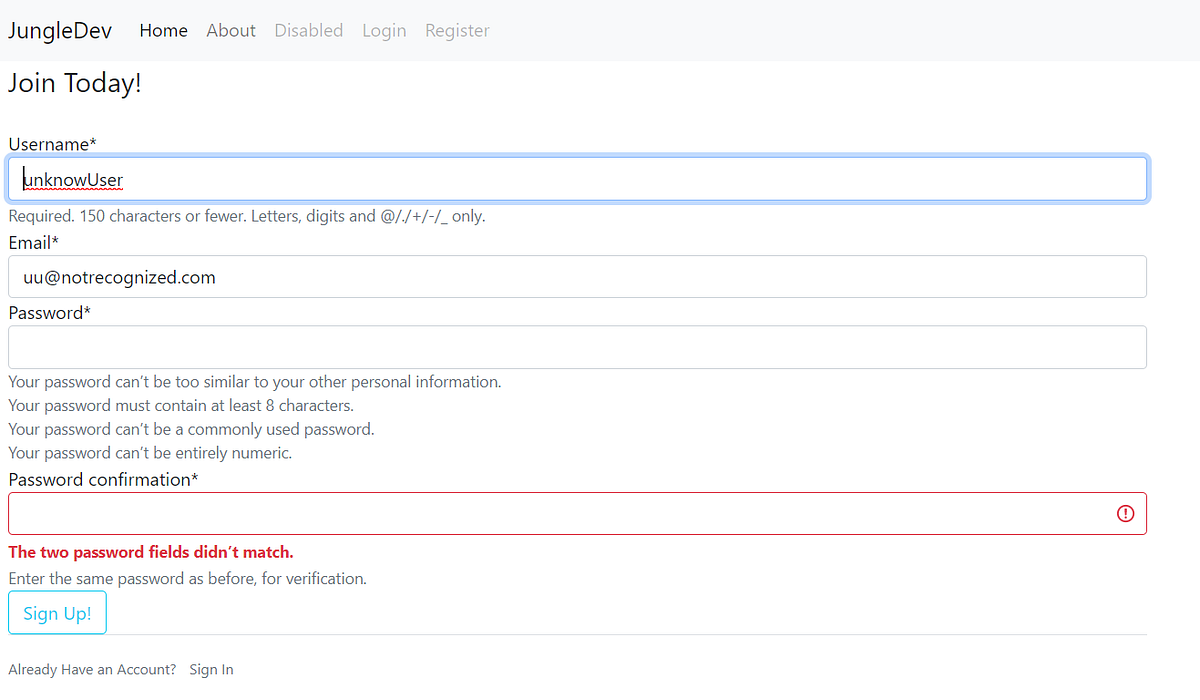Click the JungleDev brand logo
The image size is (1200, 700).
coord(60,30)
